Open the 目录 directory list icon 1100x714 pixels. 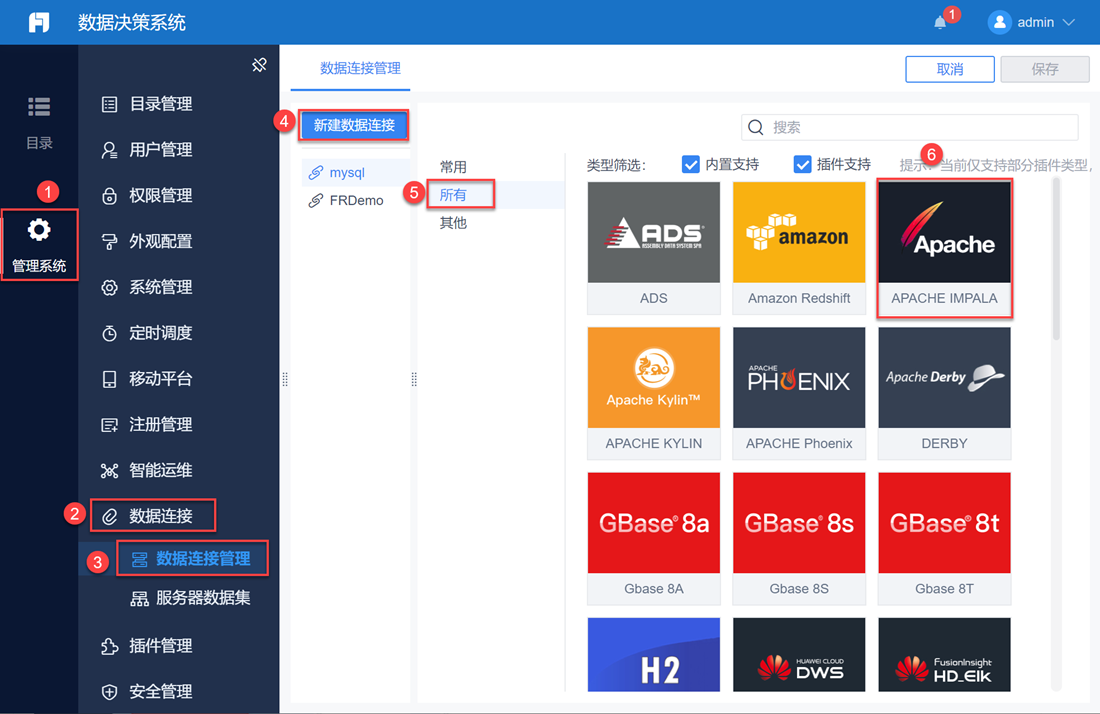pyautogui.click(x=39, y=107)
